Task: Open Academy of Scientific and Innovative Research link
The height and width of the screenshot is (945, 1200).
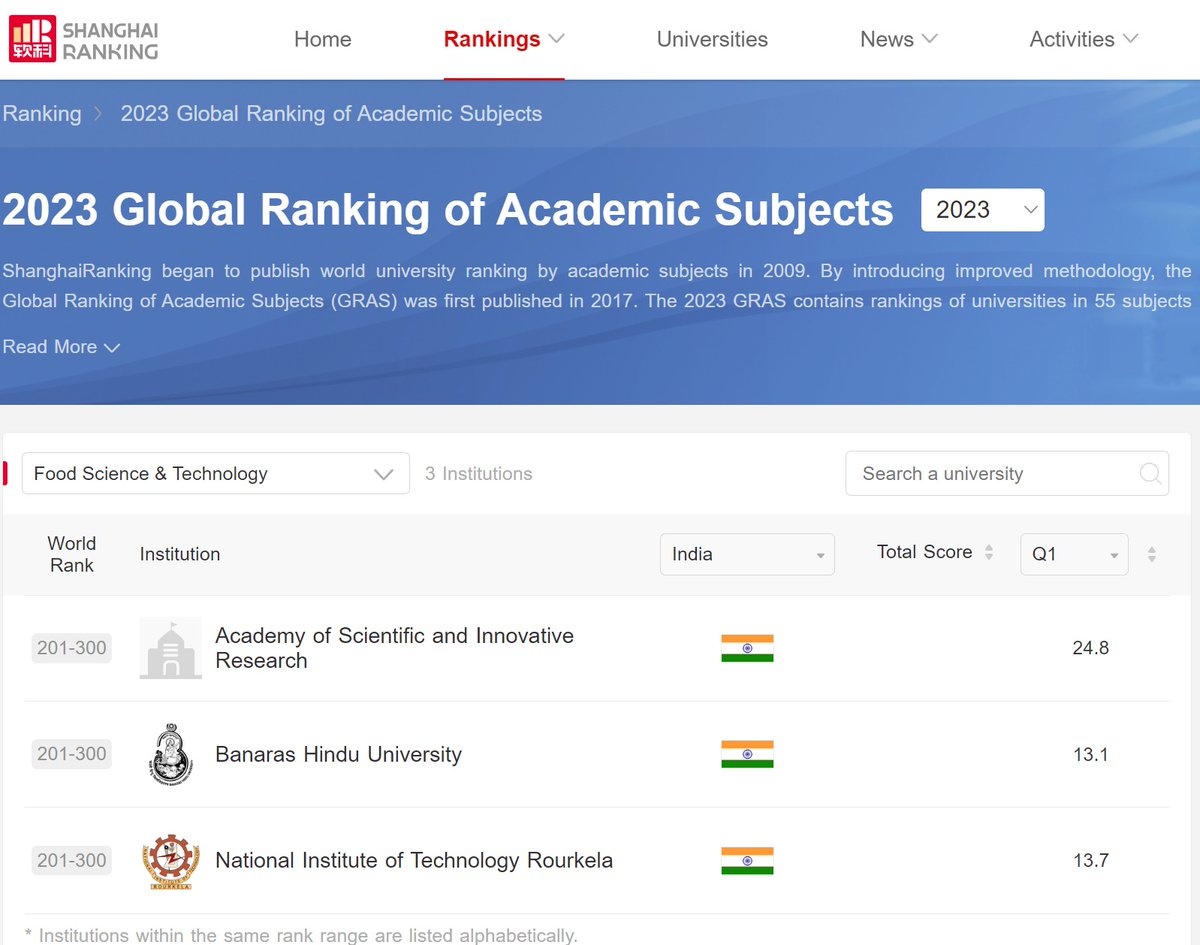Action: pyautogui.click(x=394, y=648)
